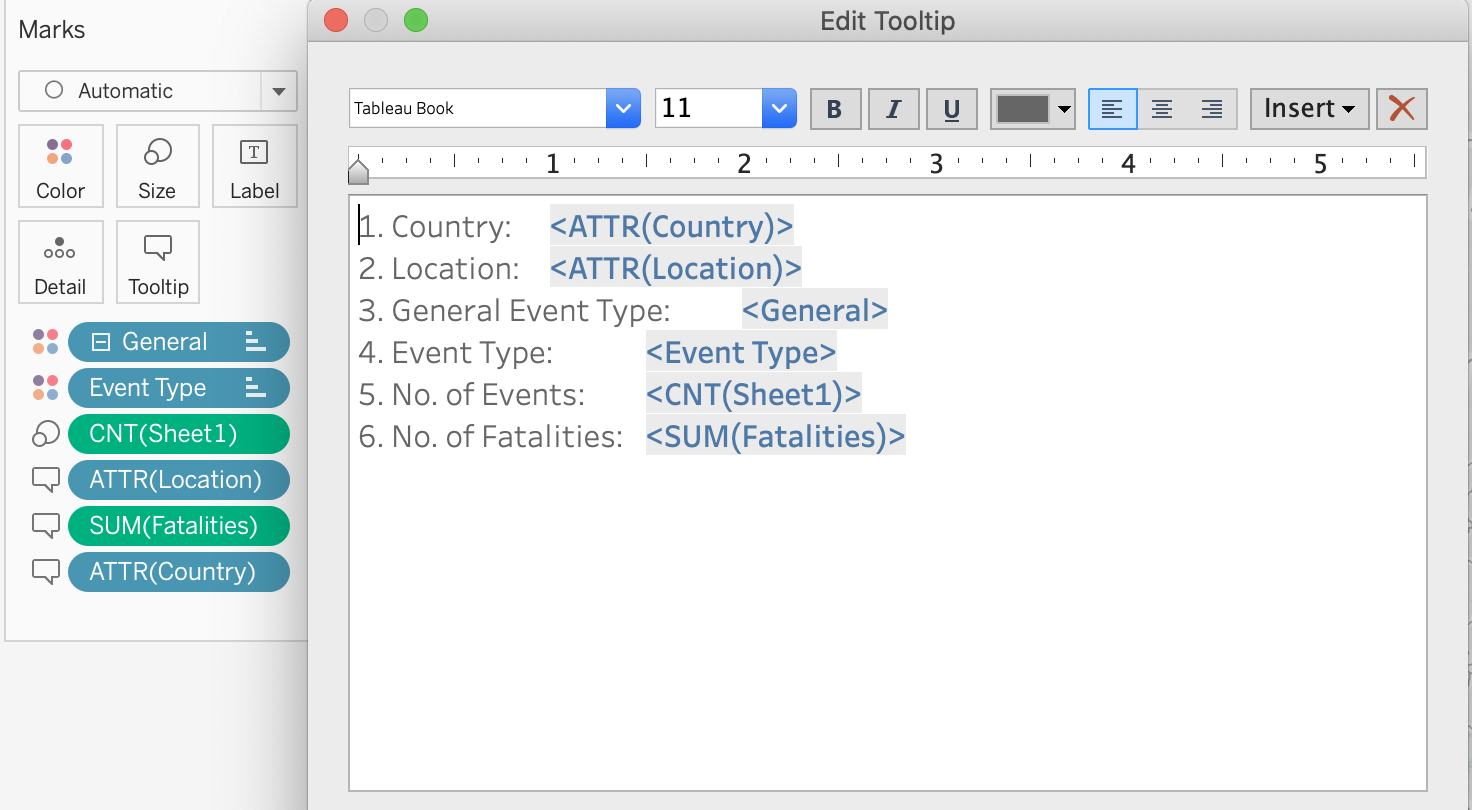Click the size icon beside CNT(Sheet1)

click(45, 434)
